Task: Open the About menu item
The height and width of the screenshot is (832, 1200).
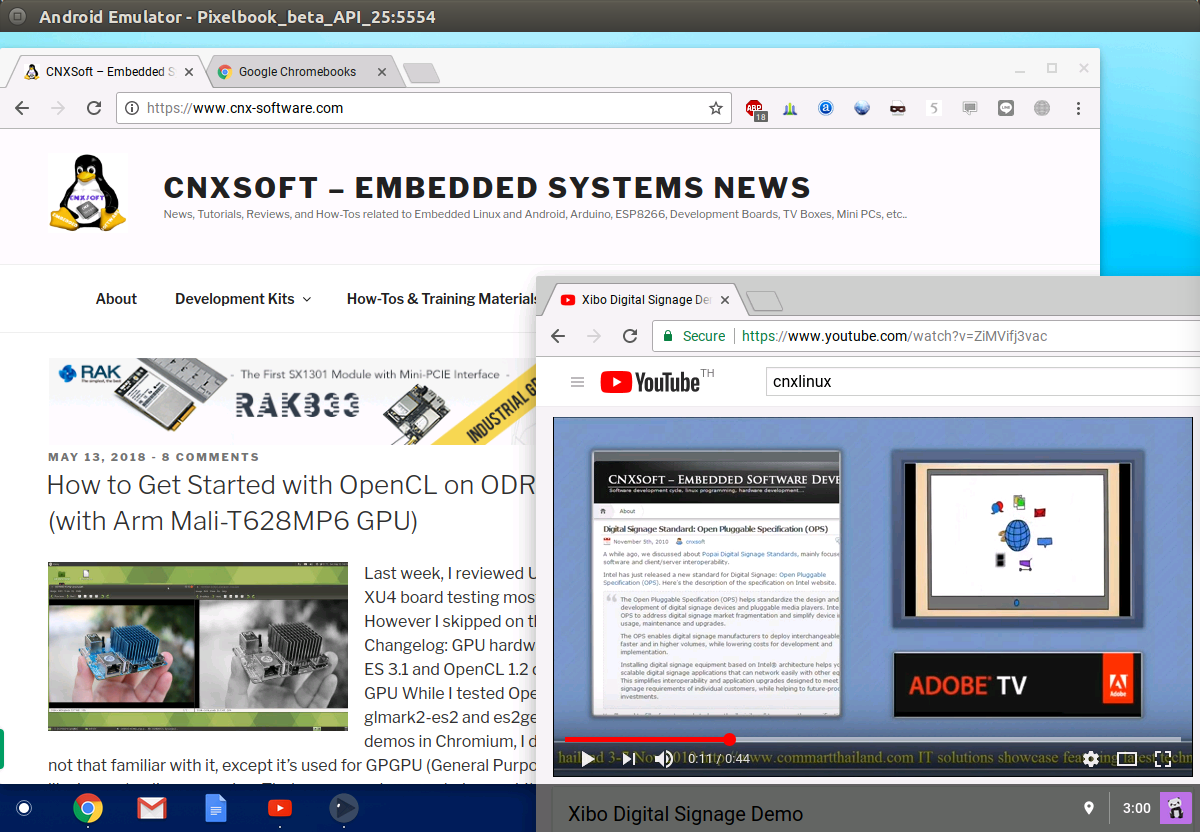Action: pos(116,299)
